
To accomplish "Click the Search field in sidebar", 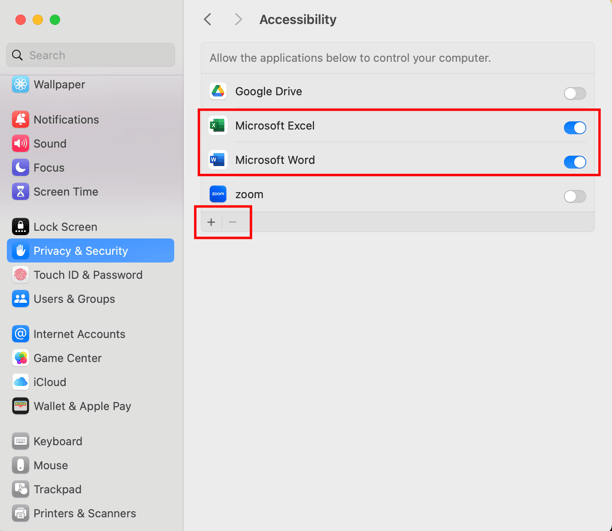I will pyautogui.click(x=95, y=55).
